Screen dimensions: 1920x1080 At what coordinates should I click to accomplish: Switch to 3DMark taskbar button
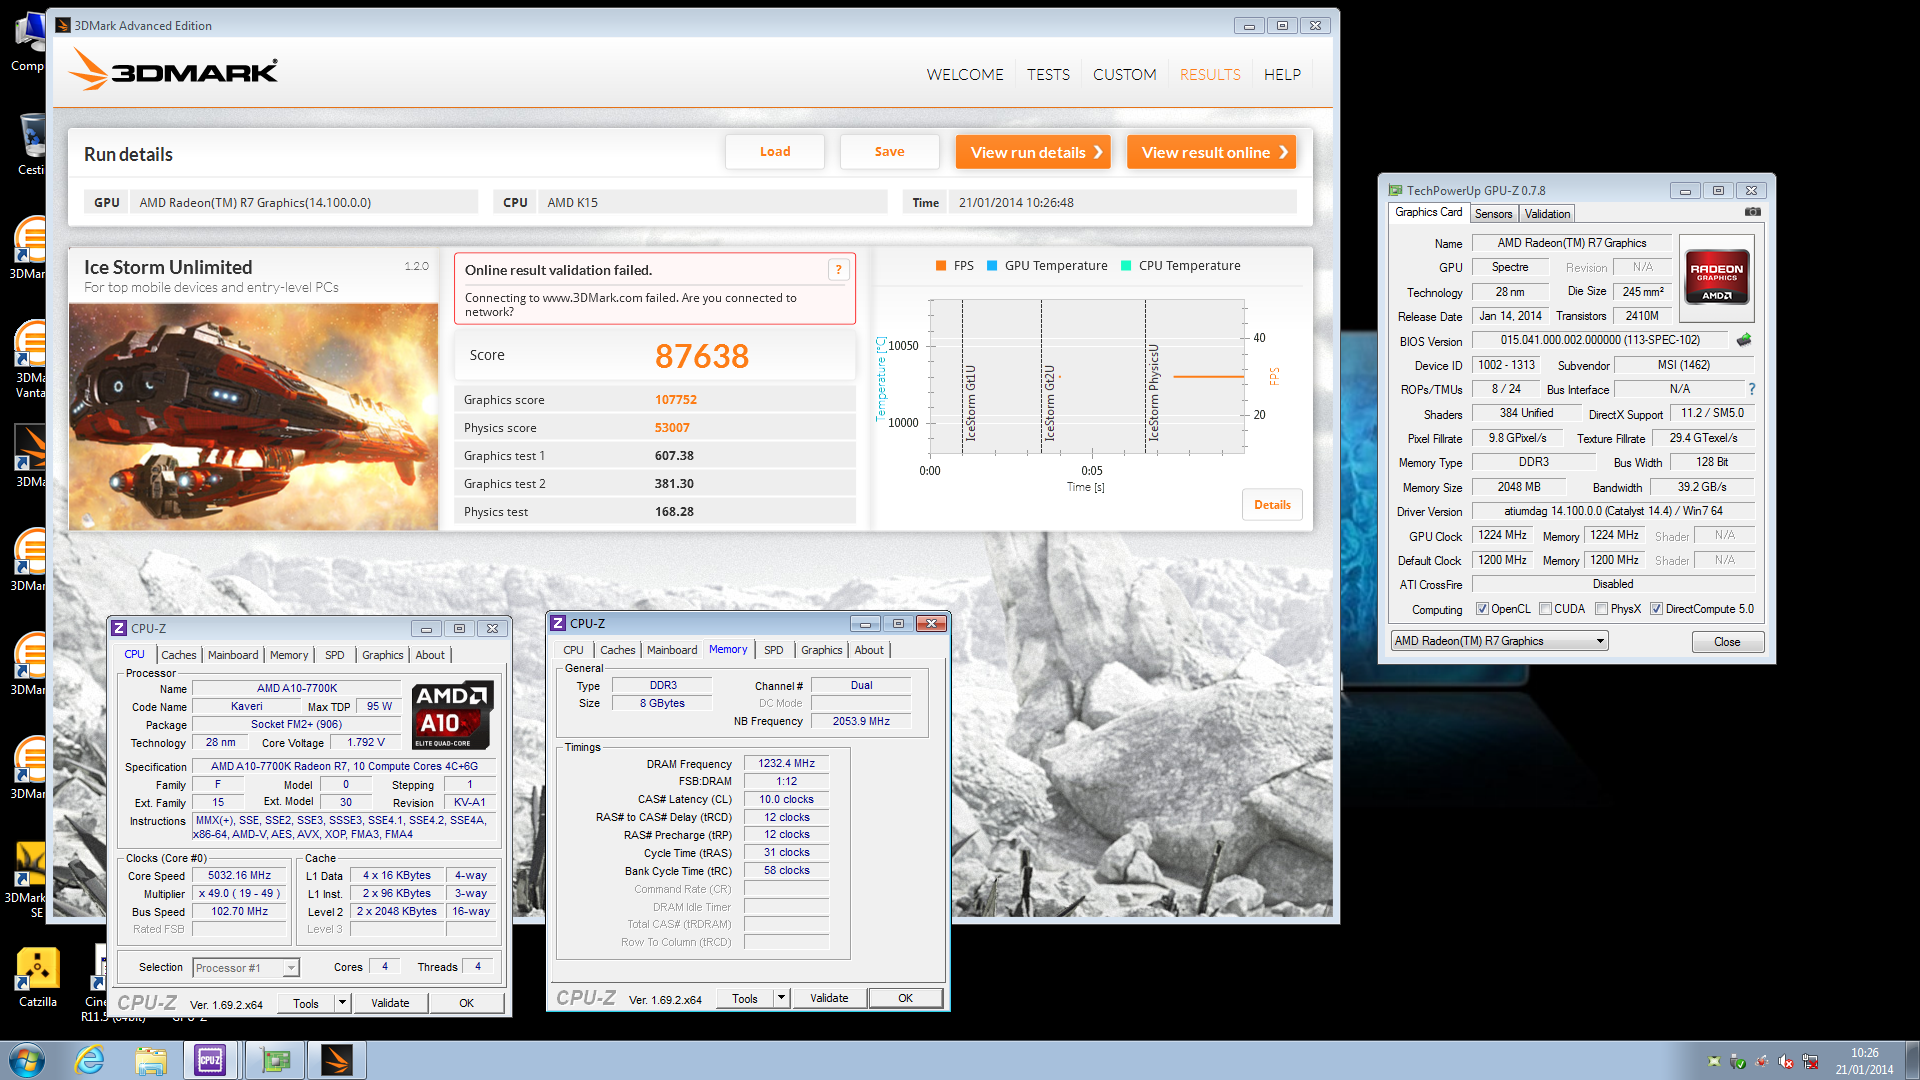point(337,1060)
